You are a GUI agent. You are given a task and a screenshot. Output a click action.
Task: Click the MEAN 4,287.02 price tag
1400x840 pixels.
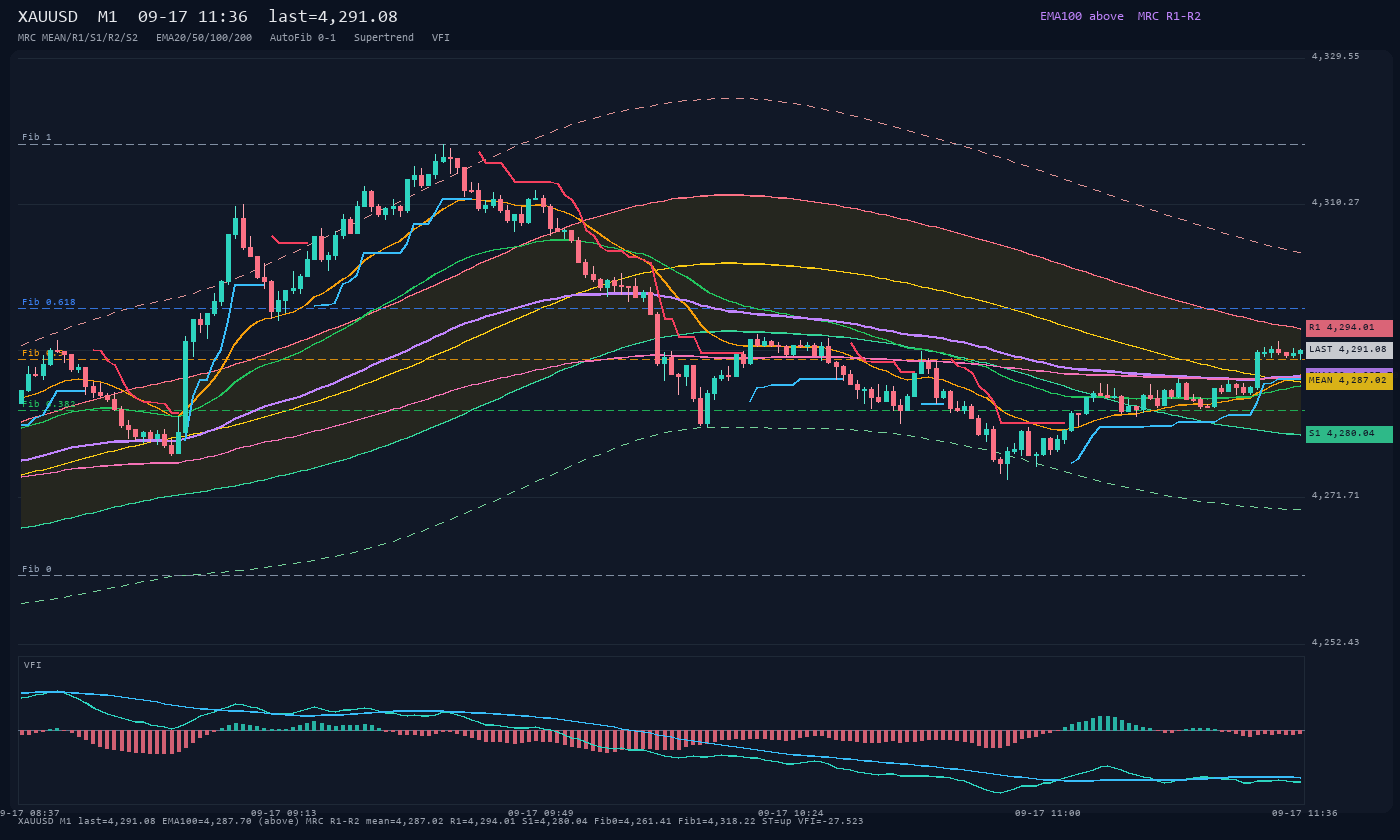click(x=1349, y=381)
